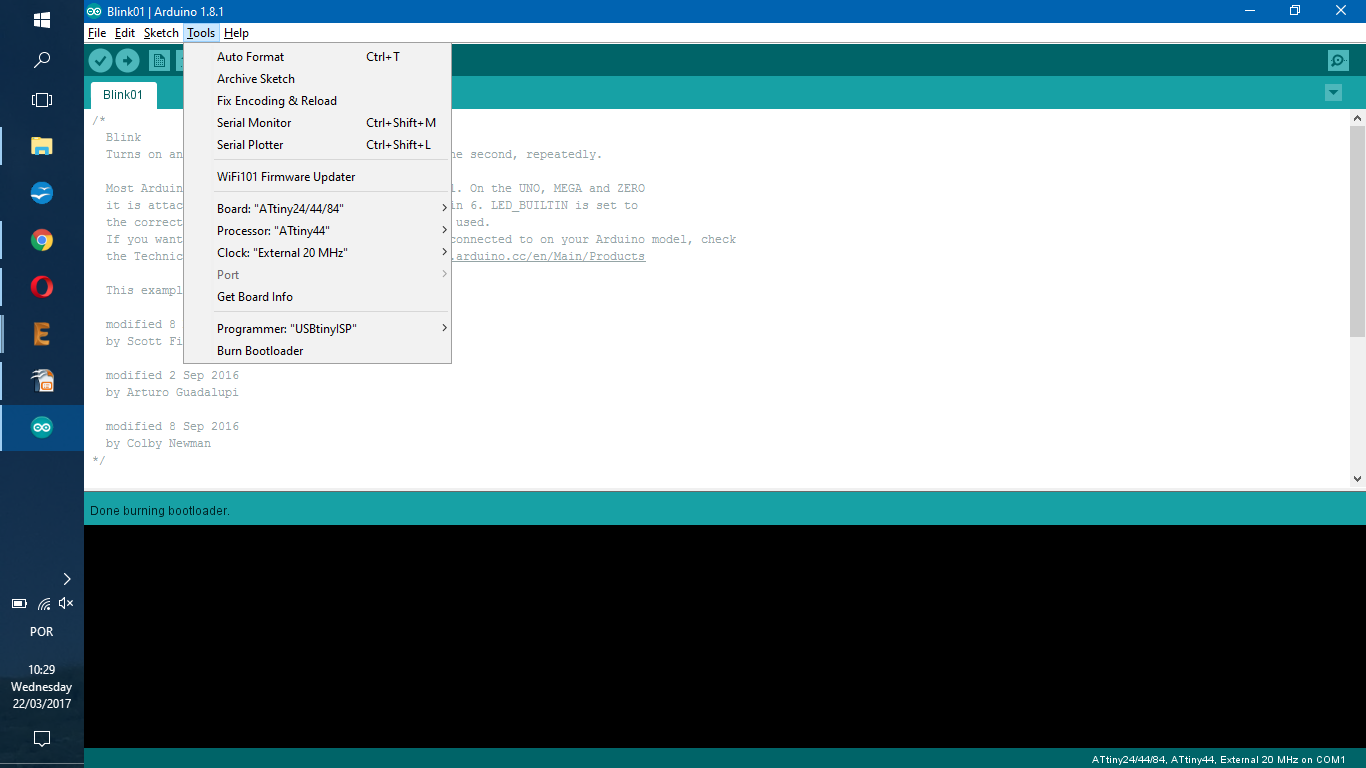Open the File menu
Viewport: 1366px width, 768px height.
pos(97,33)
